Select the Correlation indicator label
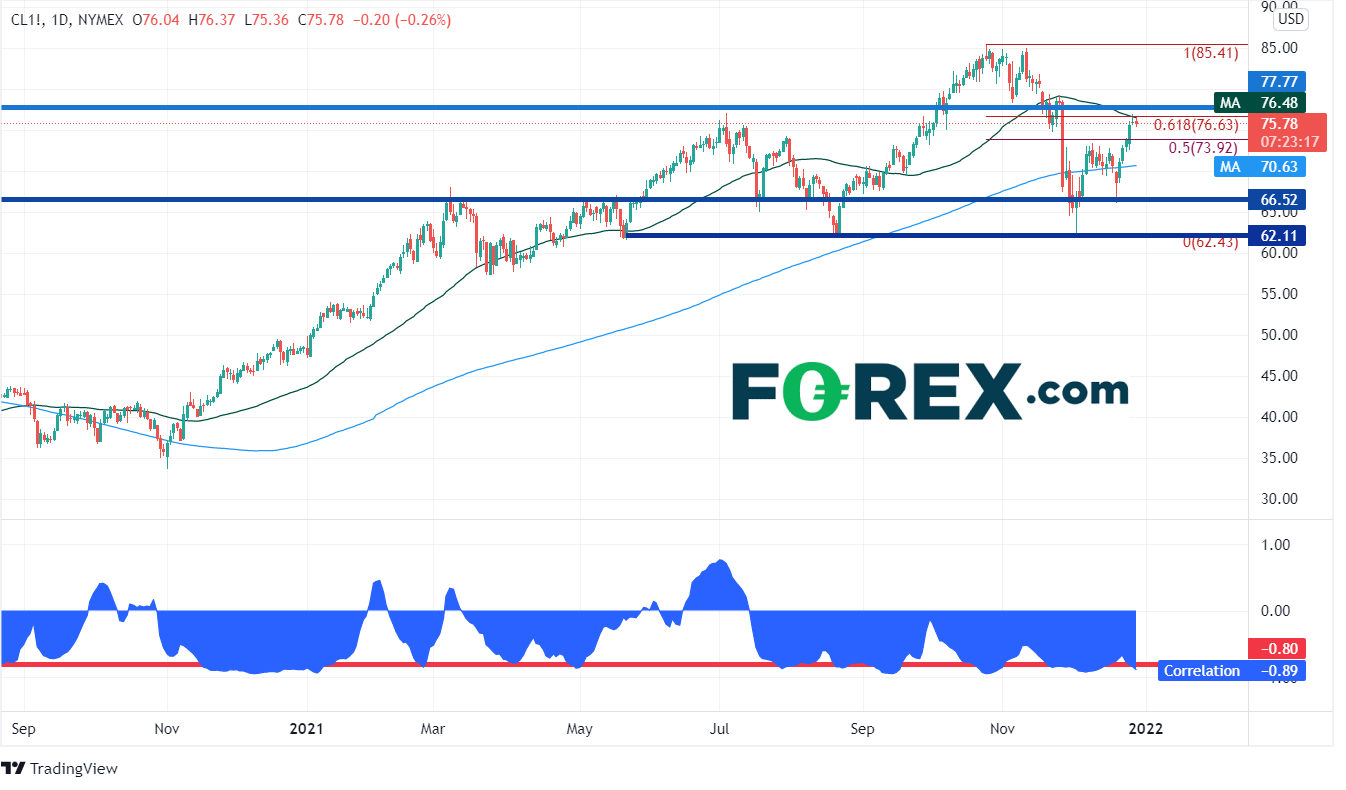This screenshot has height=790, width=1346. click(x=1202, y=672)
